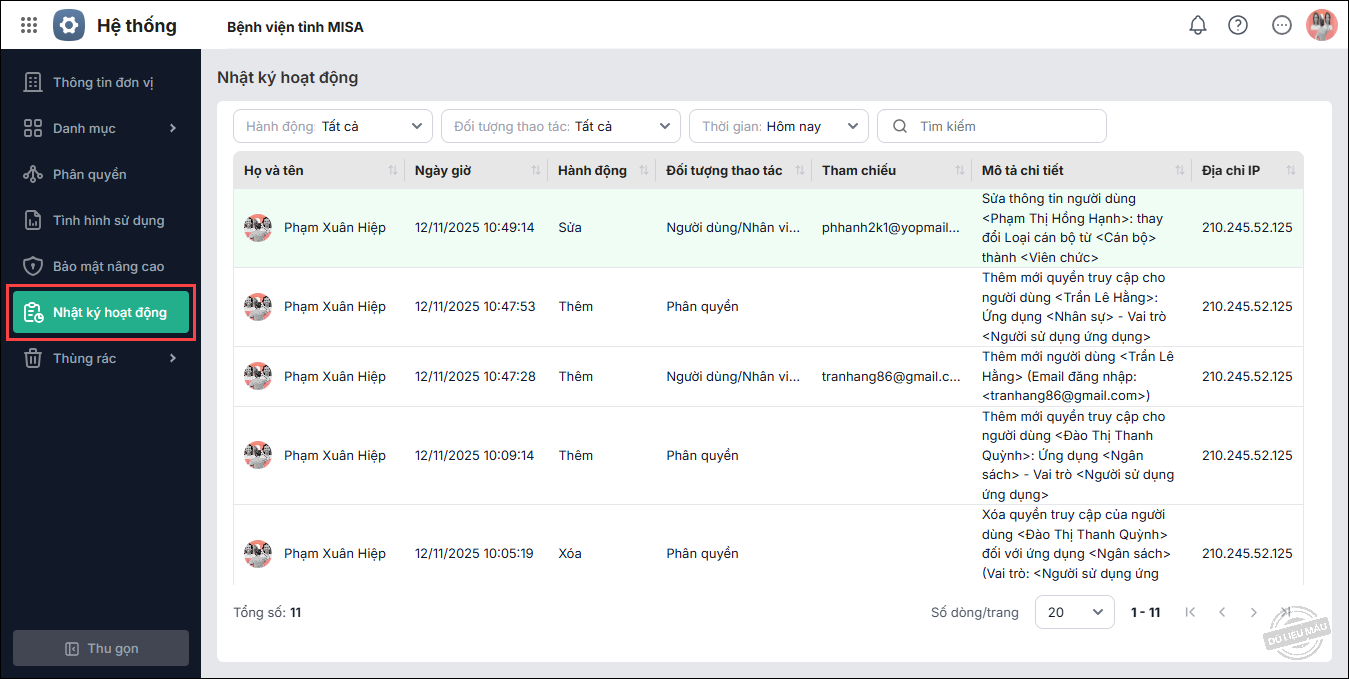This screenshot has width=1349, height=679.
Task: Expand the Danh mục menu
Action: (x=100, y=128)
